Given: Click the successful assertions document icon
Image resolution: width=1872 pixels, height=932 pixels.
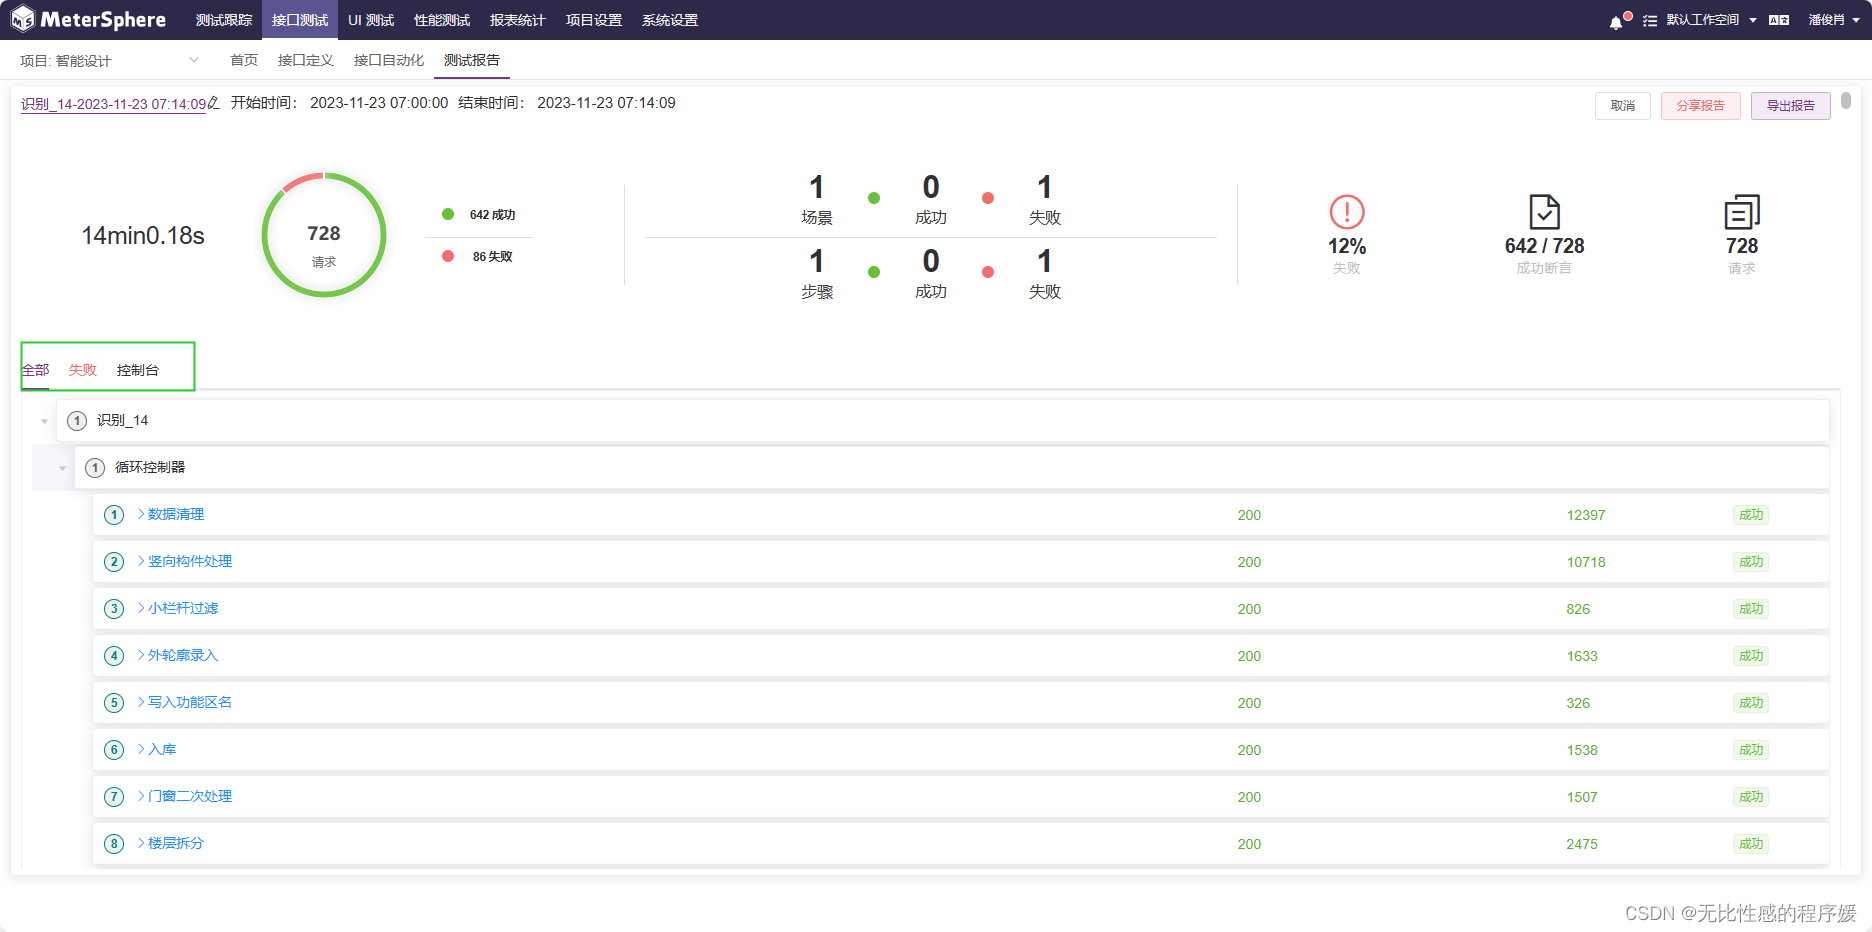Looking at the screenshot, I should (x=1544, y=212).
